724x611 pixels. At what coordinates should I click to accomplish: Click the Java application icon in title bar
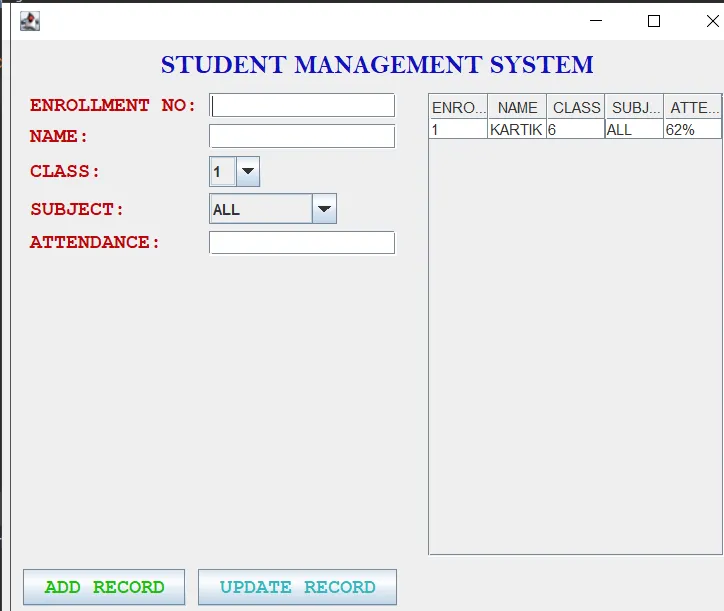[x=30, y=21]
